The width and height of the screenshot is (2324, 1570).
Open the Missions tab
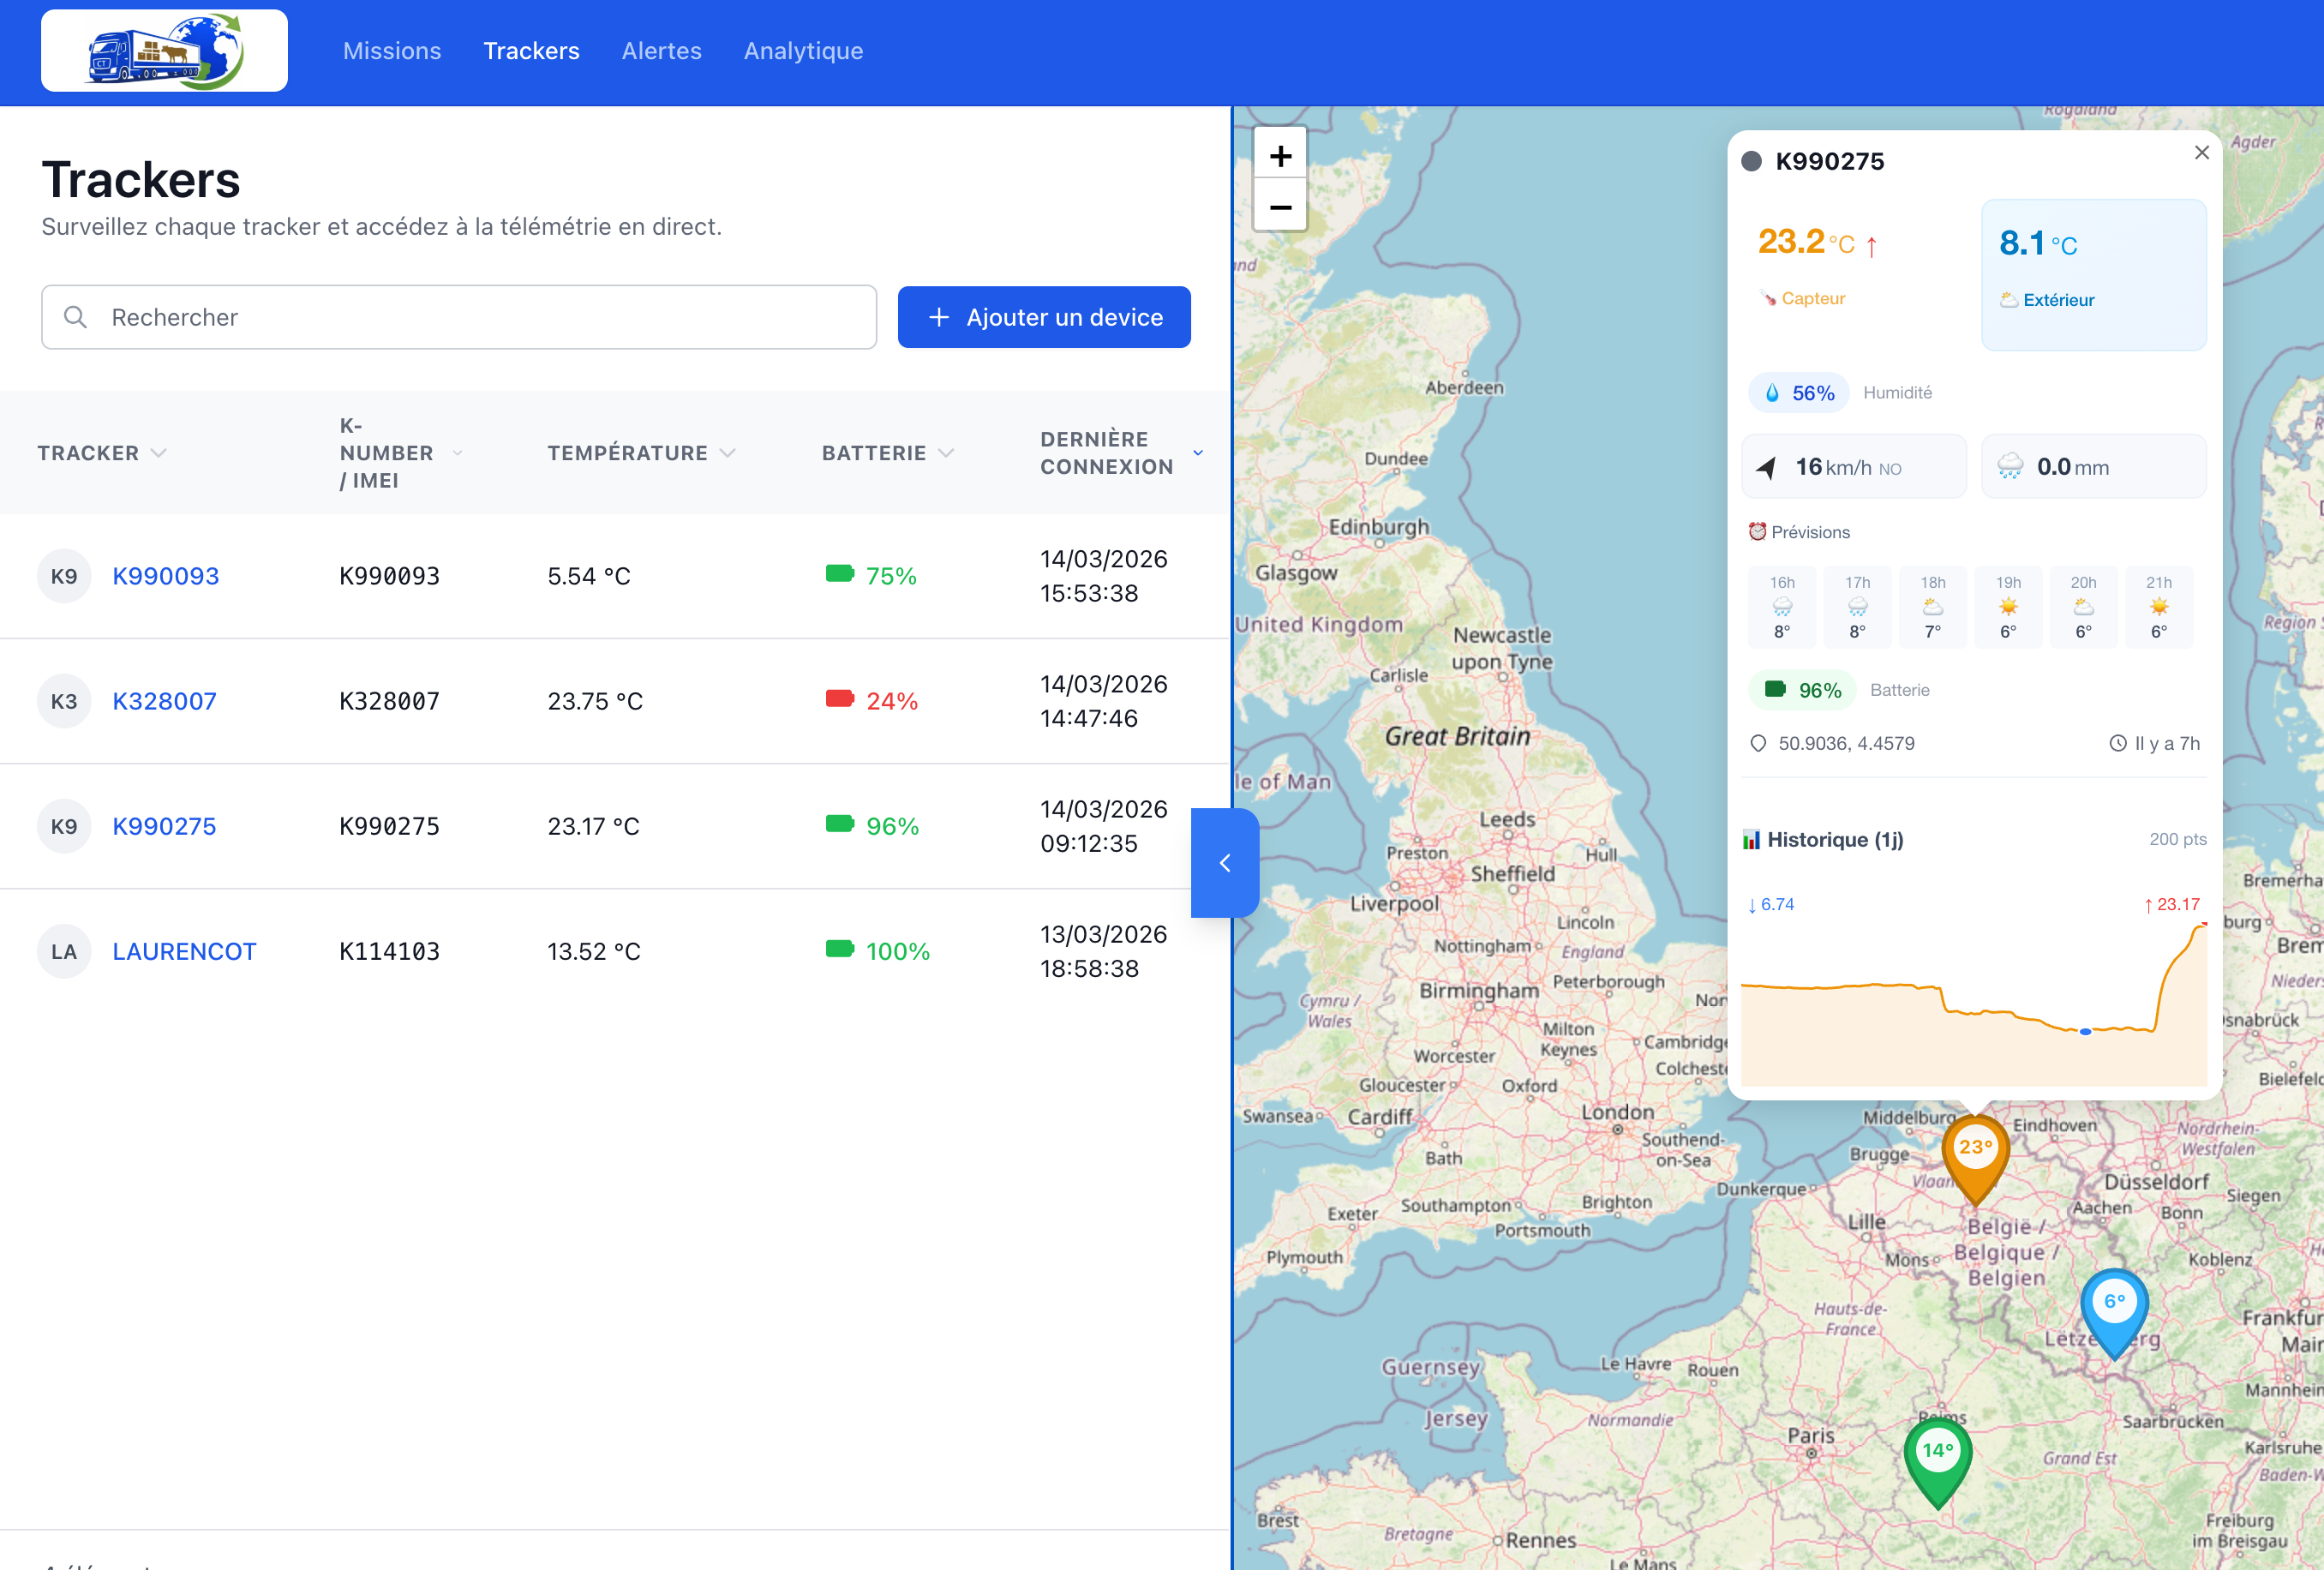[391, 50]
